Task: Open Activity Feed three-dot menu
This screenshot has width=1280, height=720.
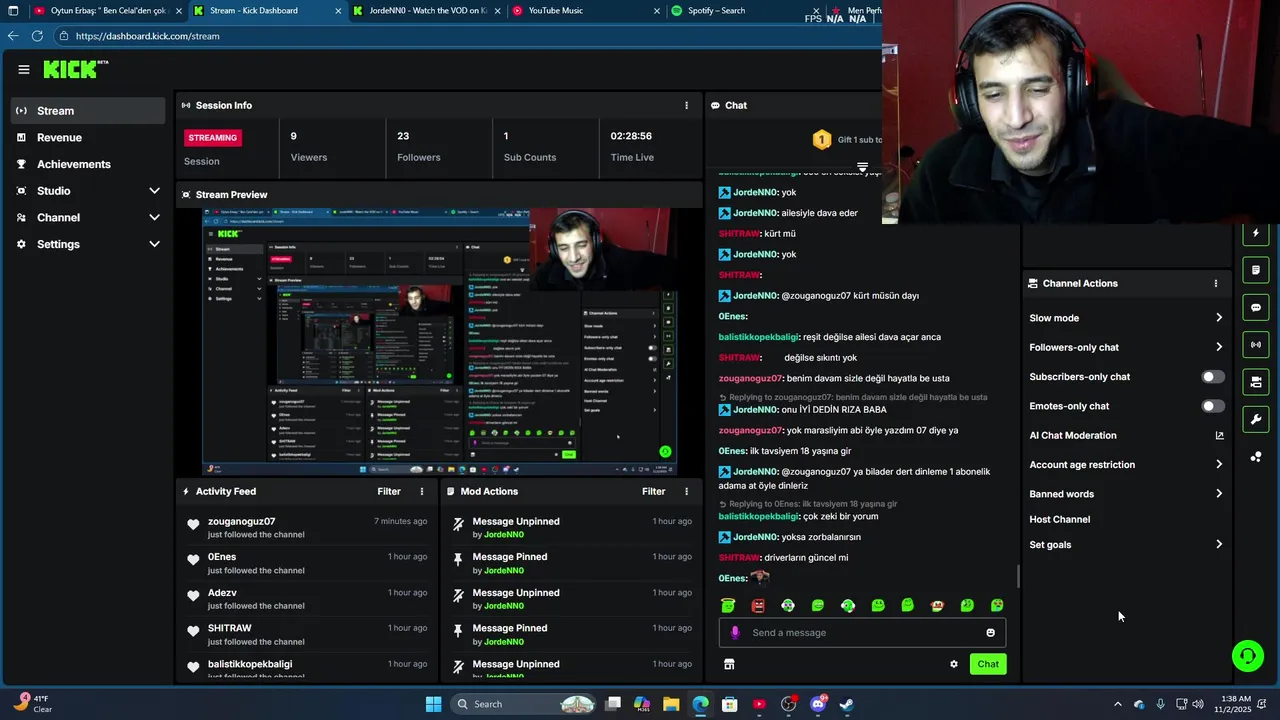Action: tap(422, 491)
